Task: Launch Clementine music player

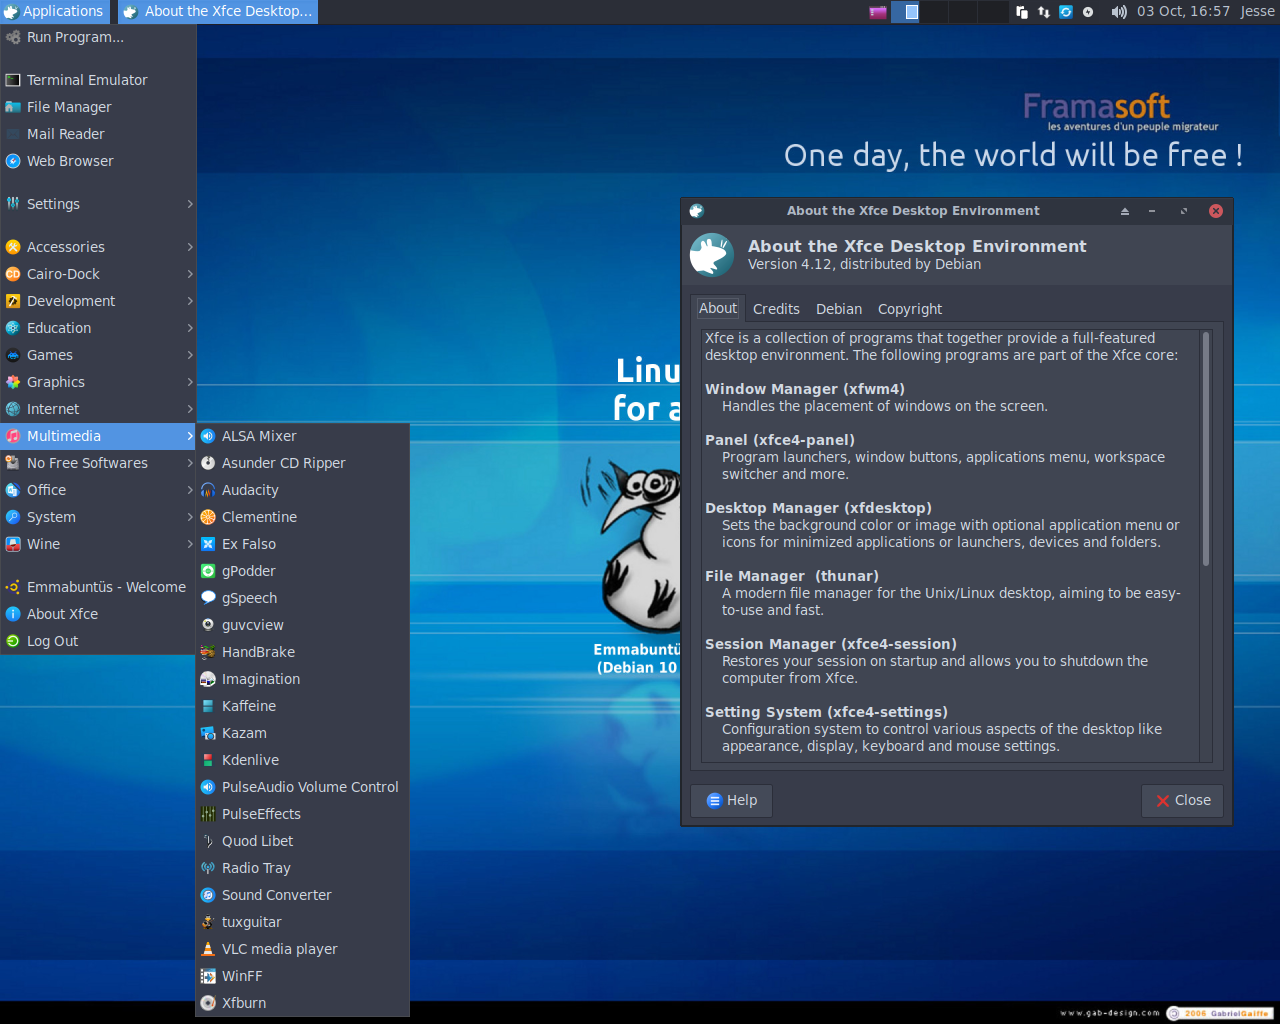Action: tap(303, 517)
